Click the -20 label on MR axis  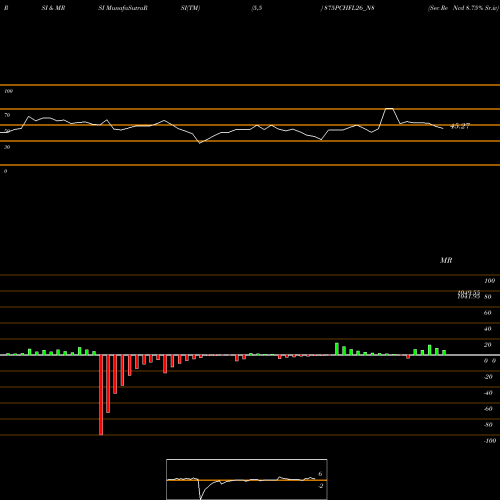coord(488,377)
